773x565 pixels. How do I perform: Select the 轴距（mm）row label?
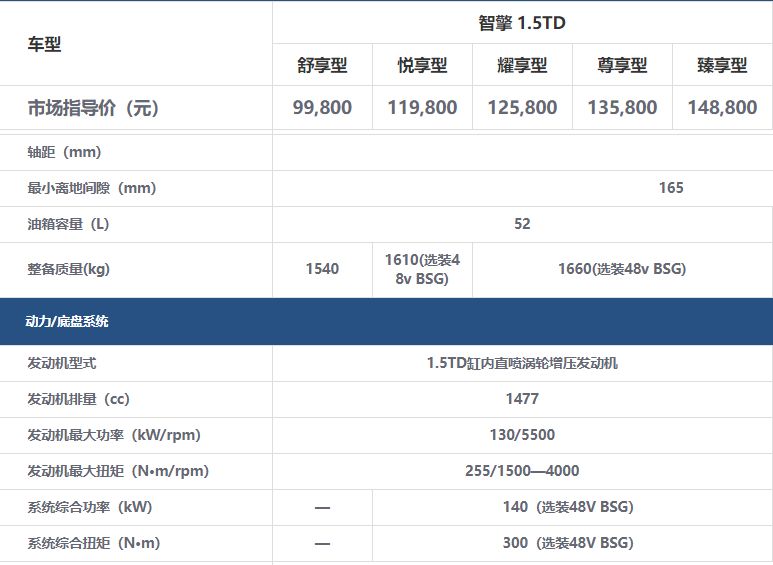65,152
